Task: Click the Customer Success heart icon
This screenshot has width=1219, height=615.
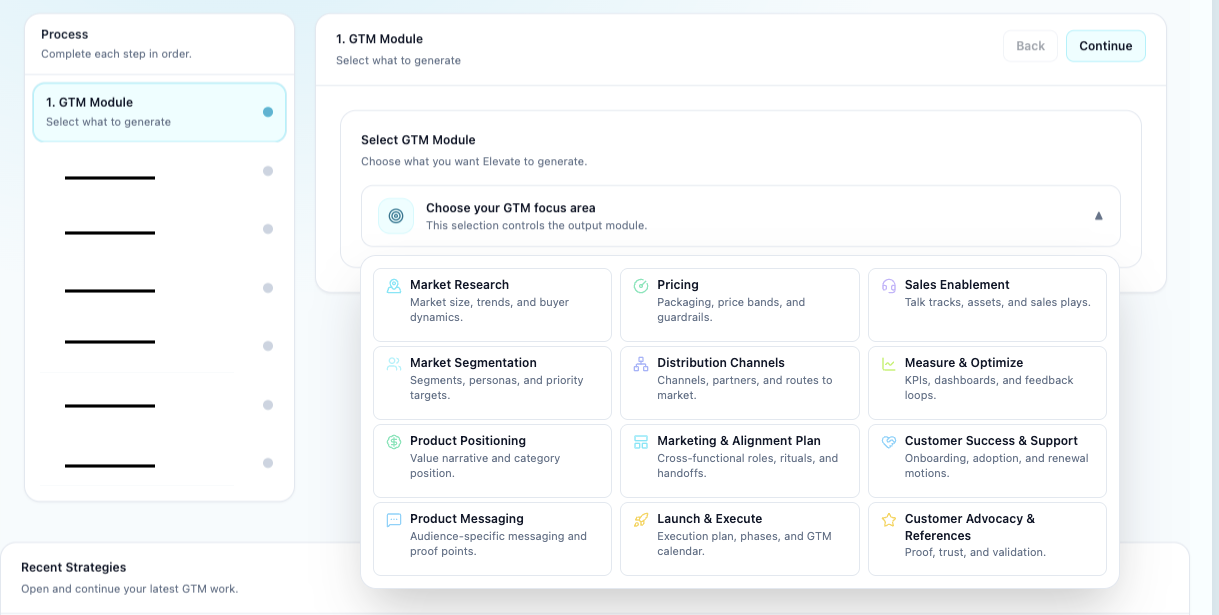Action: click(888, 441)
